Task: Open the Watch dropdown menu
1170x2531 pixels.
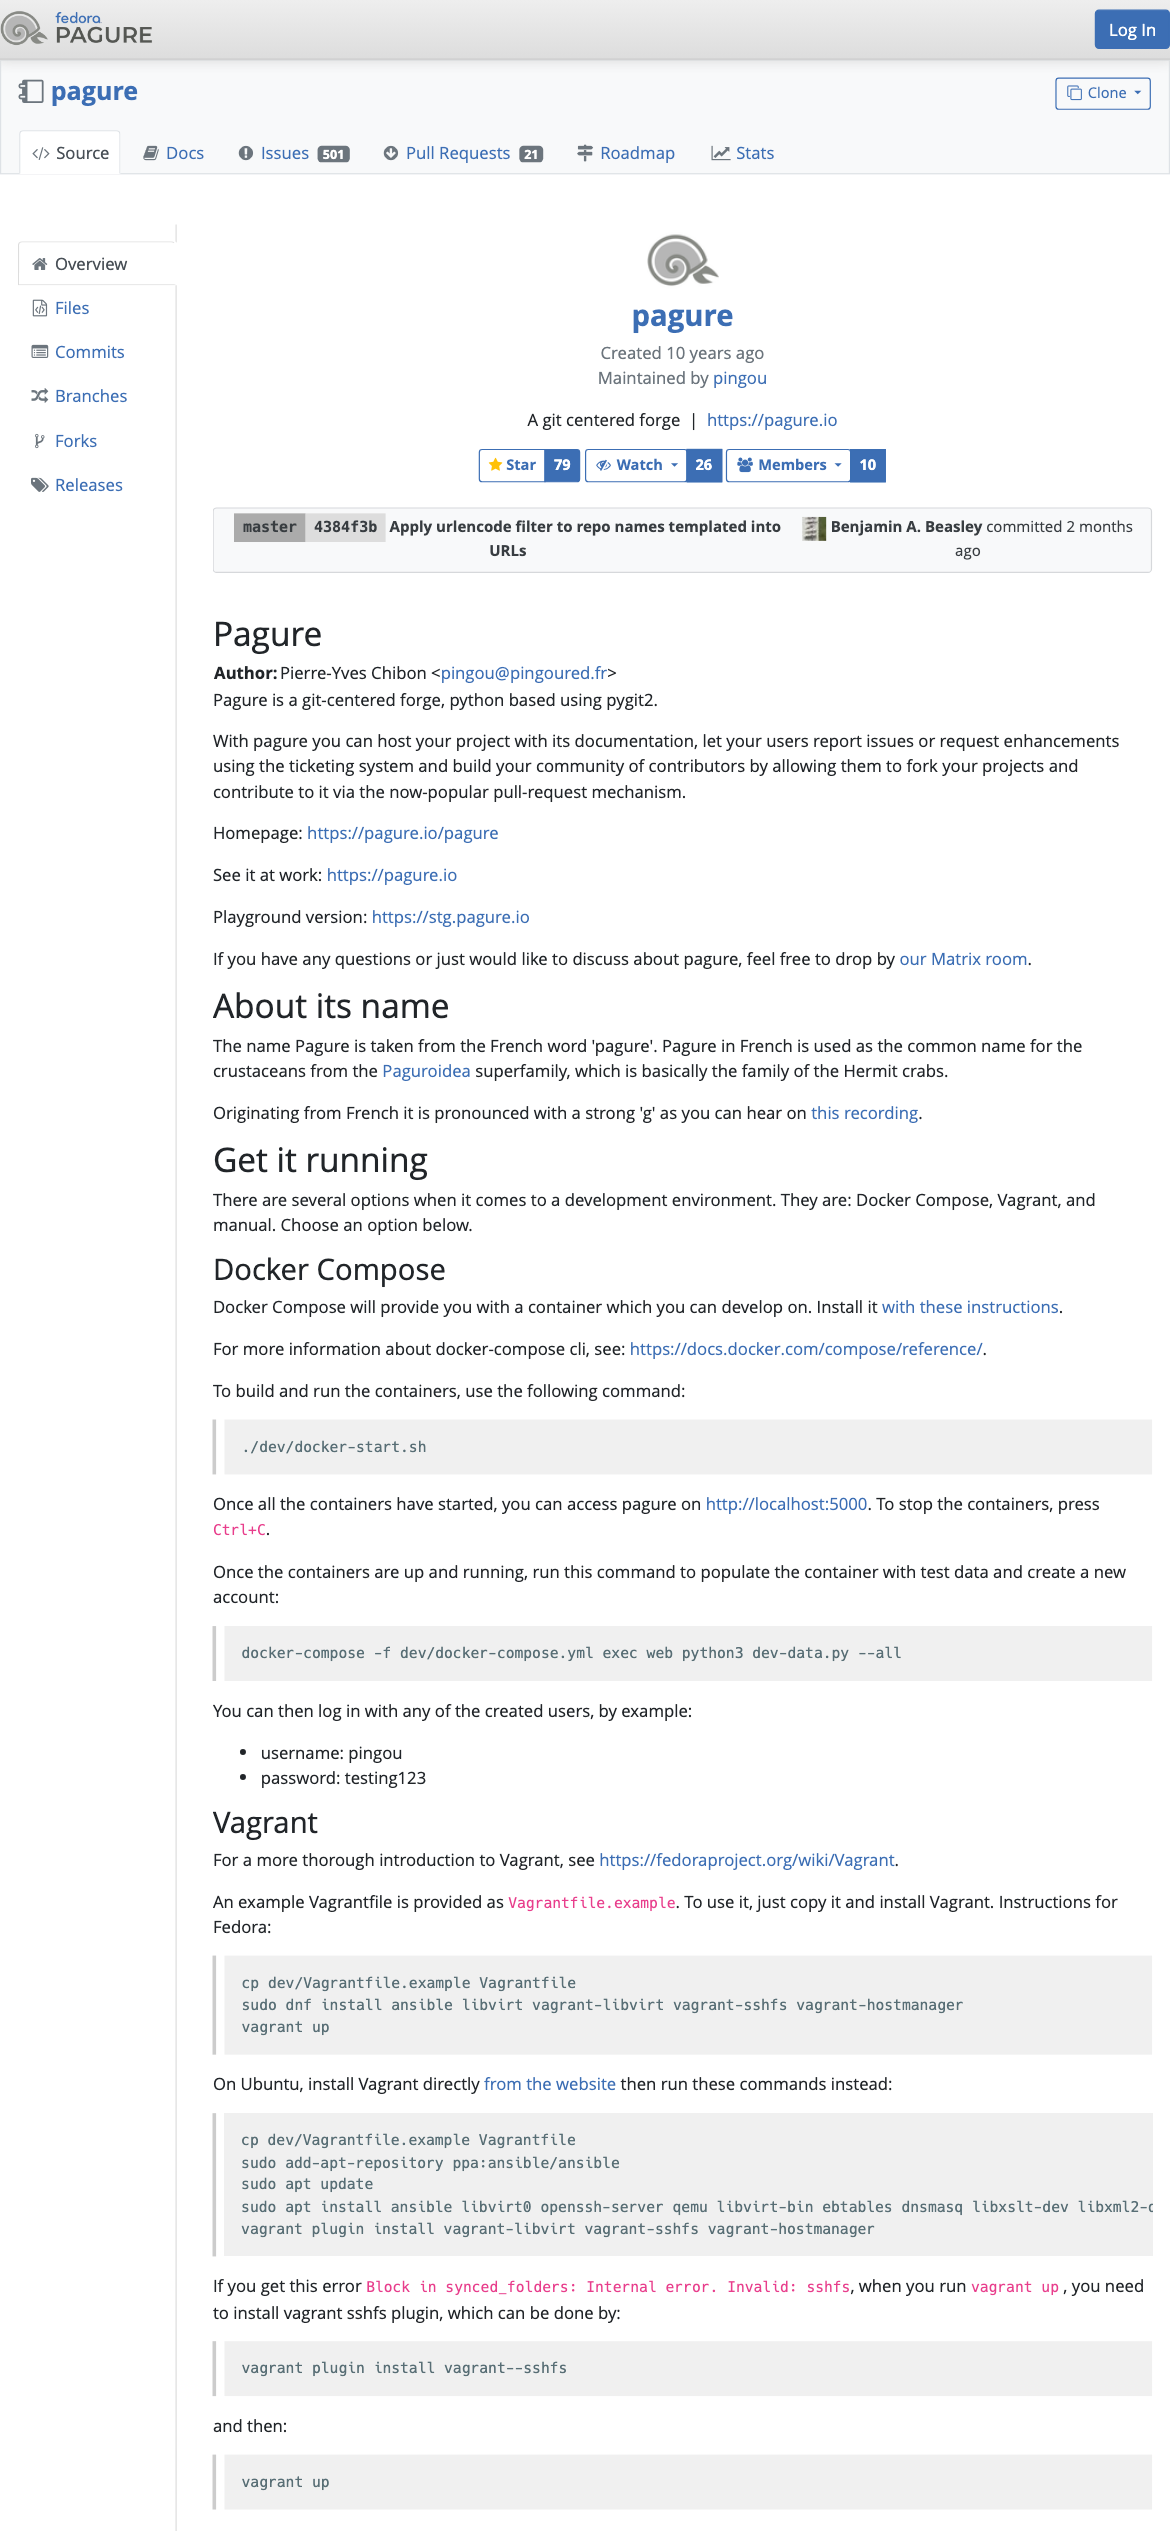Action: [x=636, y=465]
